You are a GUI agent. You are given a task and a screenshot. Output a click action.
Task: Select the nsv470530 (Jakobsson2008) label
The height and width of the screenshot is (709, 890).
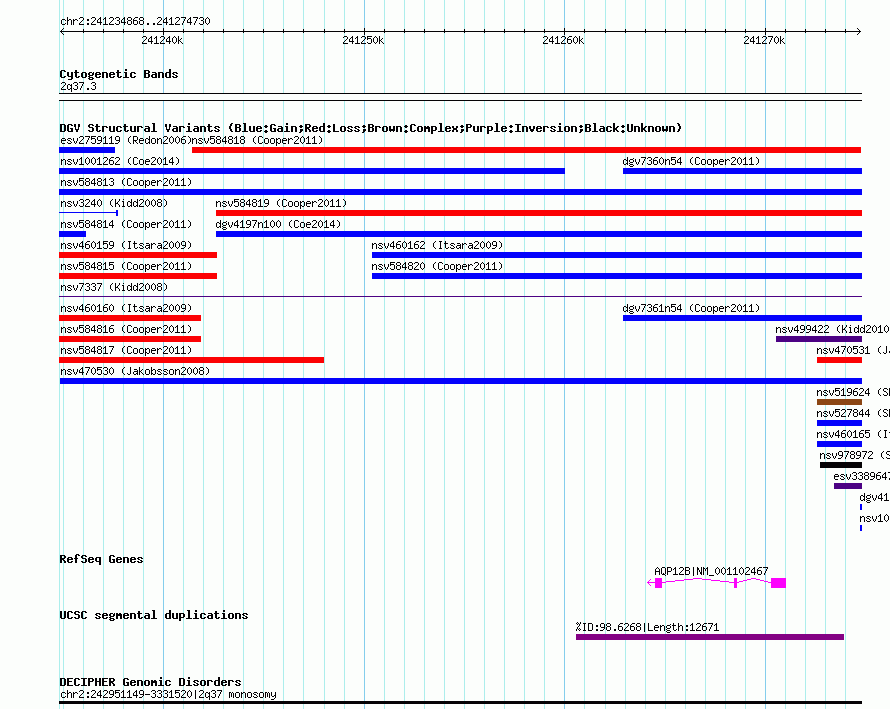click(135, 371)
